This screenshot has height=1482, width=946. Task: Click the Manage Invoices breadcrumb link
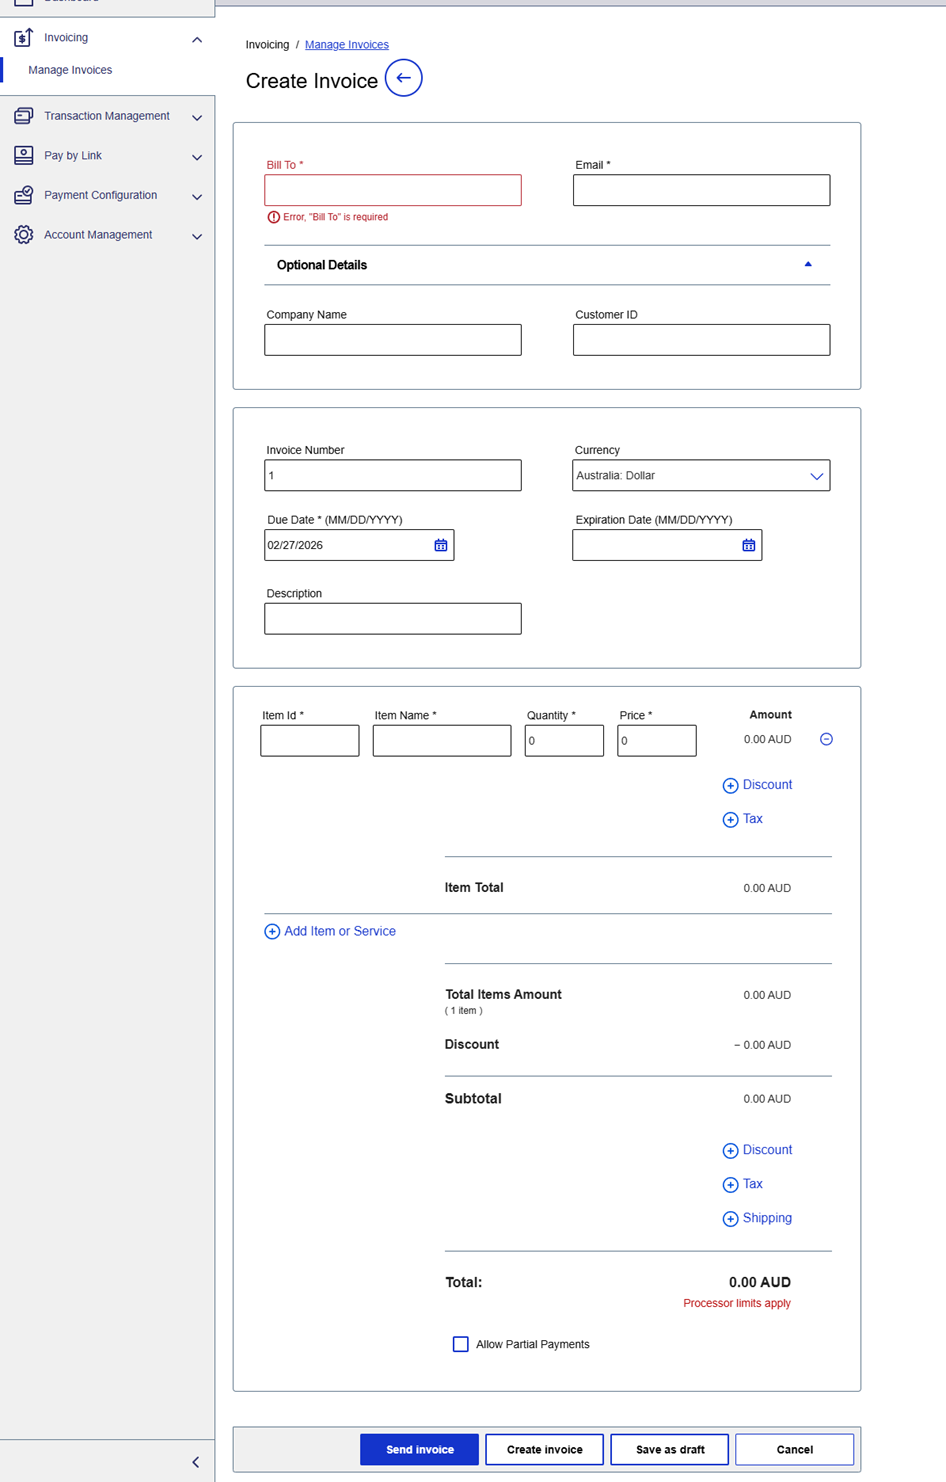[346, 45]
